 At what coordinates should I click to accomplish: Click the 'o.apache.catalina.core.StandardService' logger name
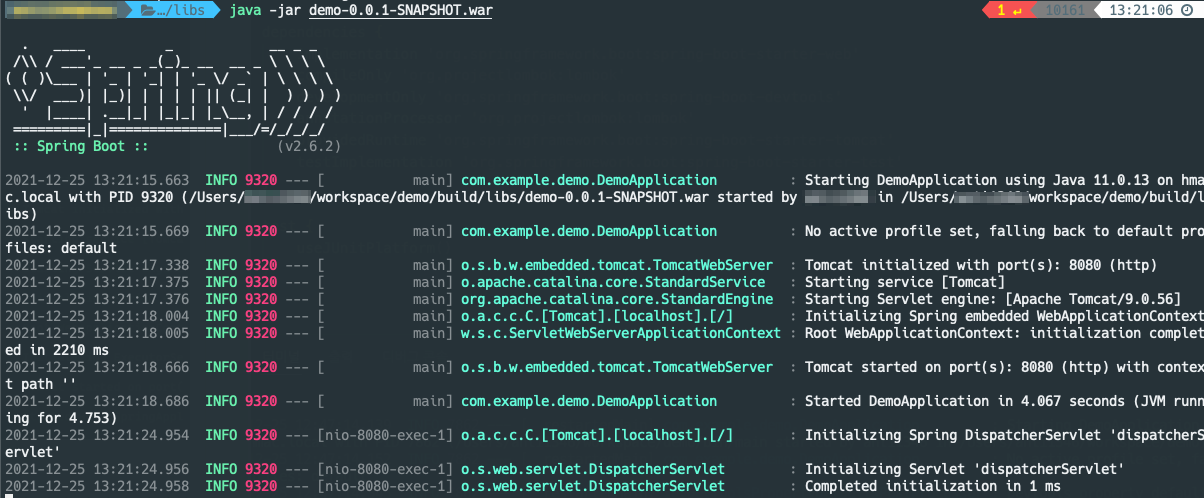613,282
